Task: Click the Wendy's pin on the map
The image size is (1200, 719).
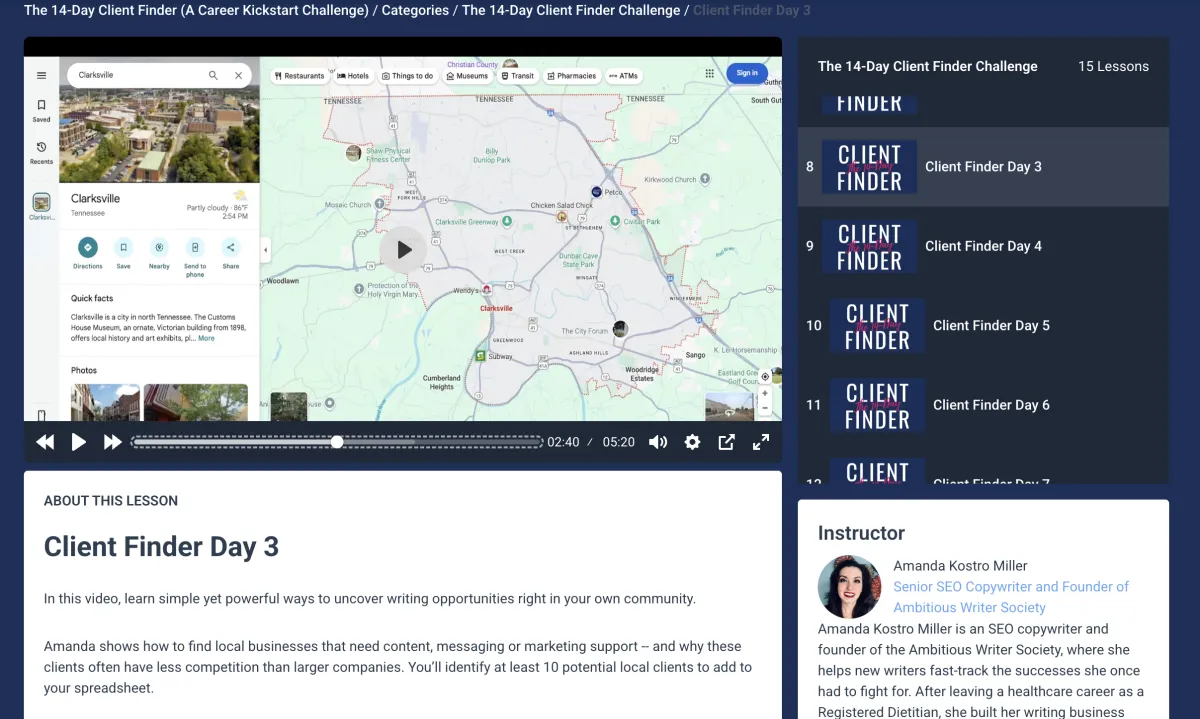Action: click(x=487, y=289)
